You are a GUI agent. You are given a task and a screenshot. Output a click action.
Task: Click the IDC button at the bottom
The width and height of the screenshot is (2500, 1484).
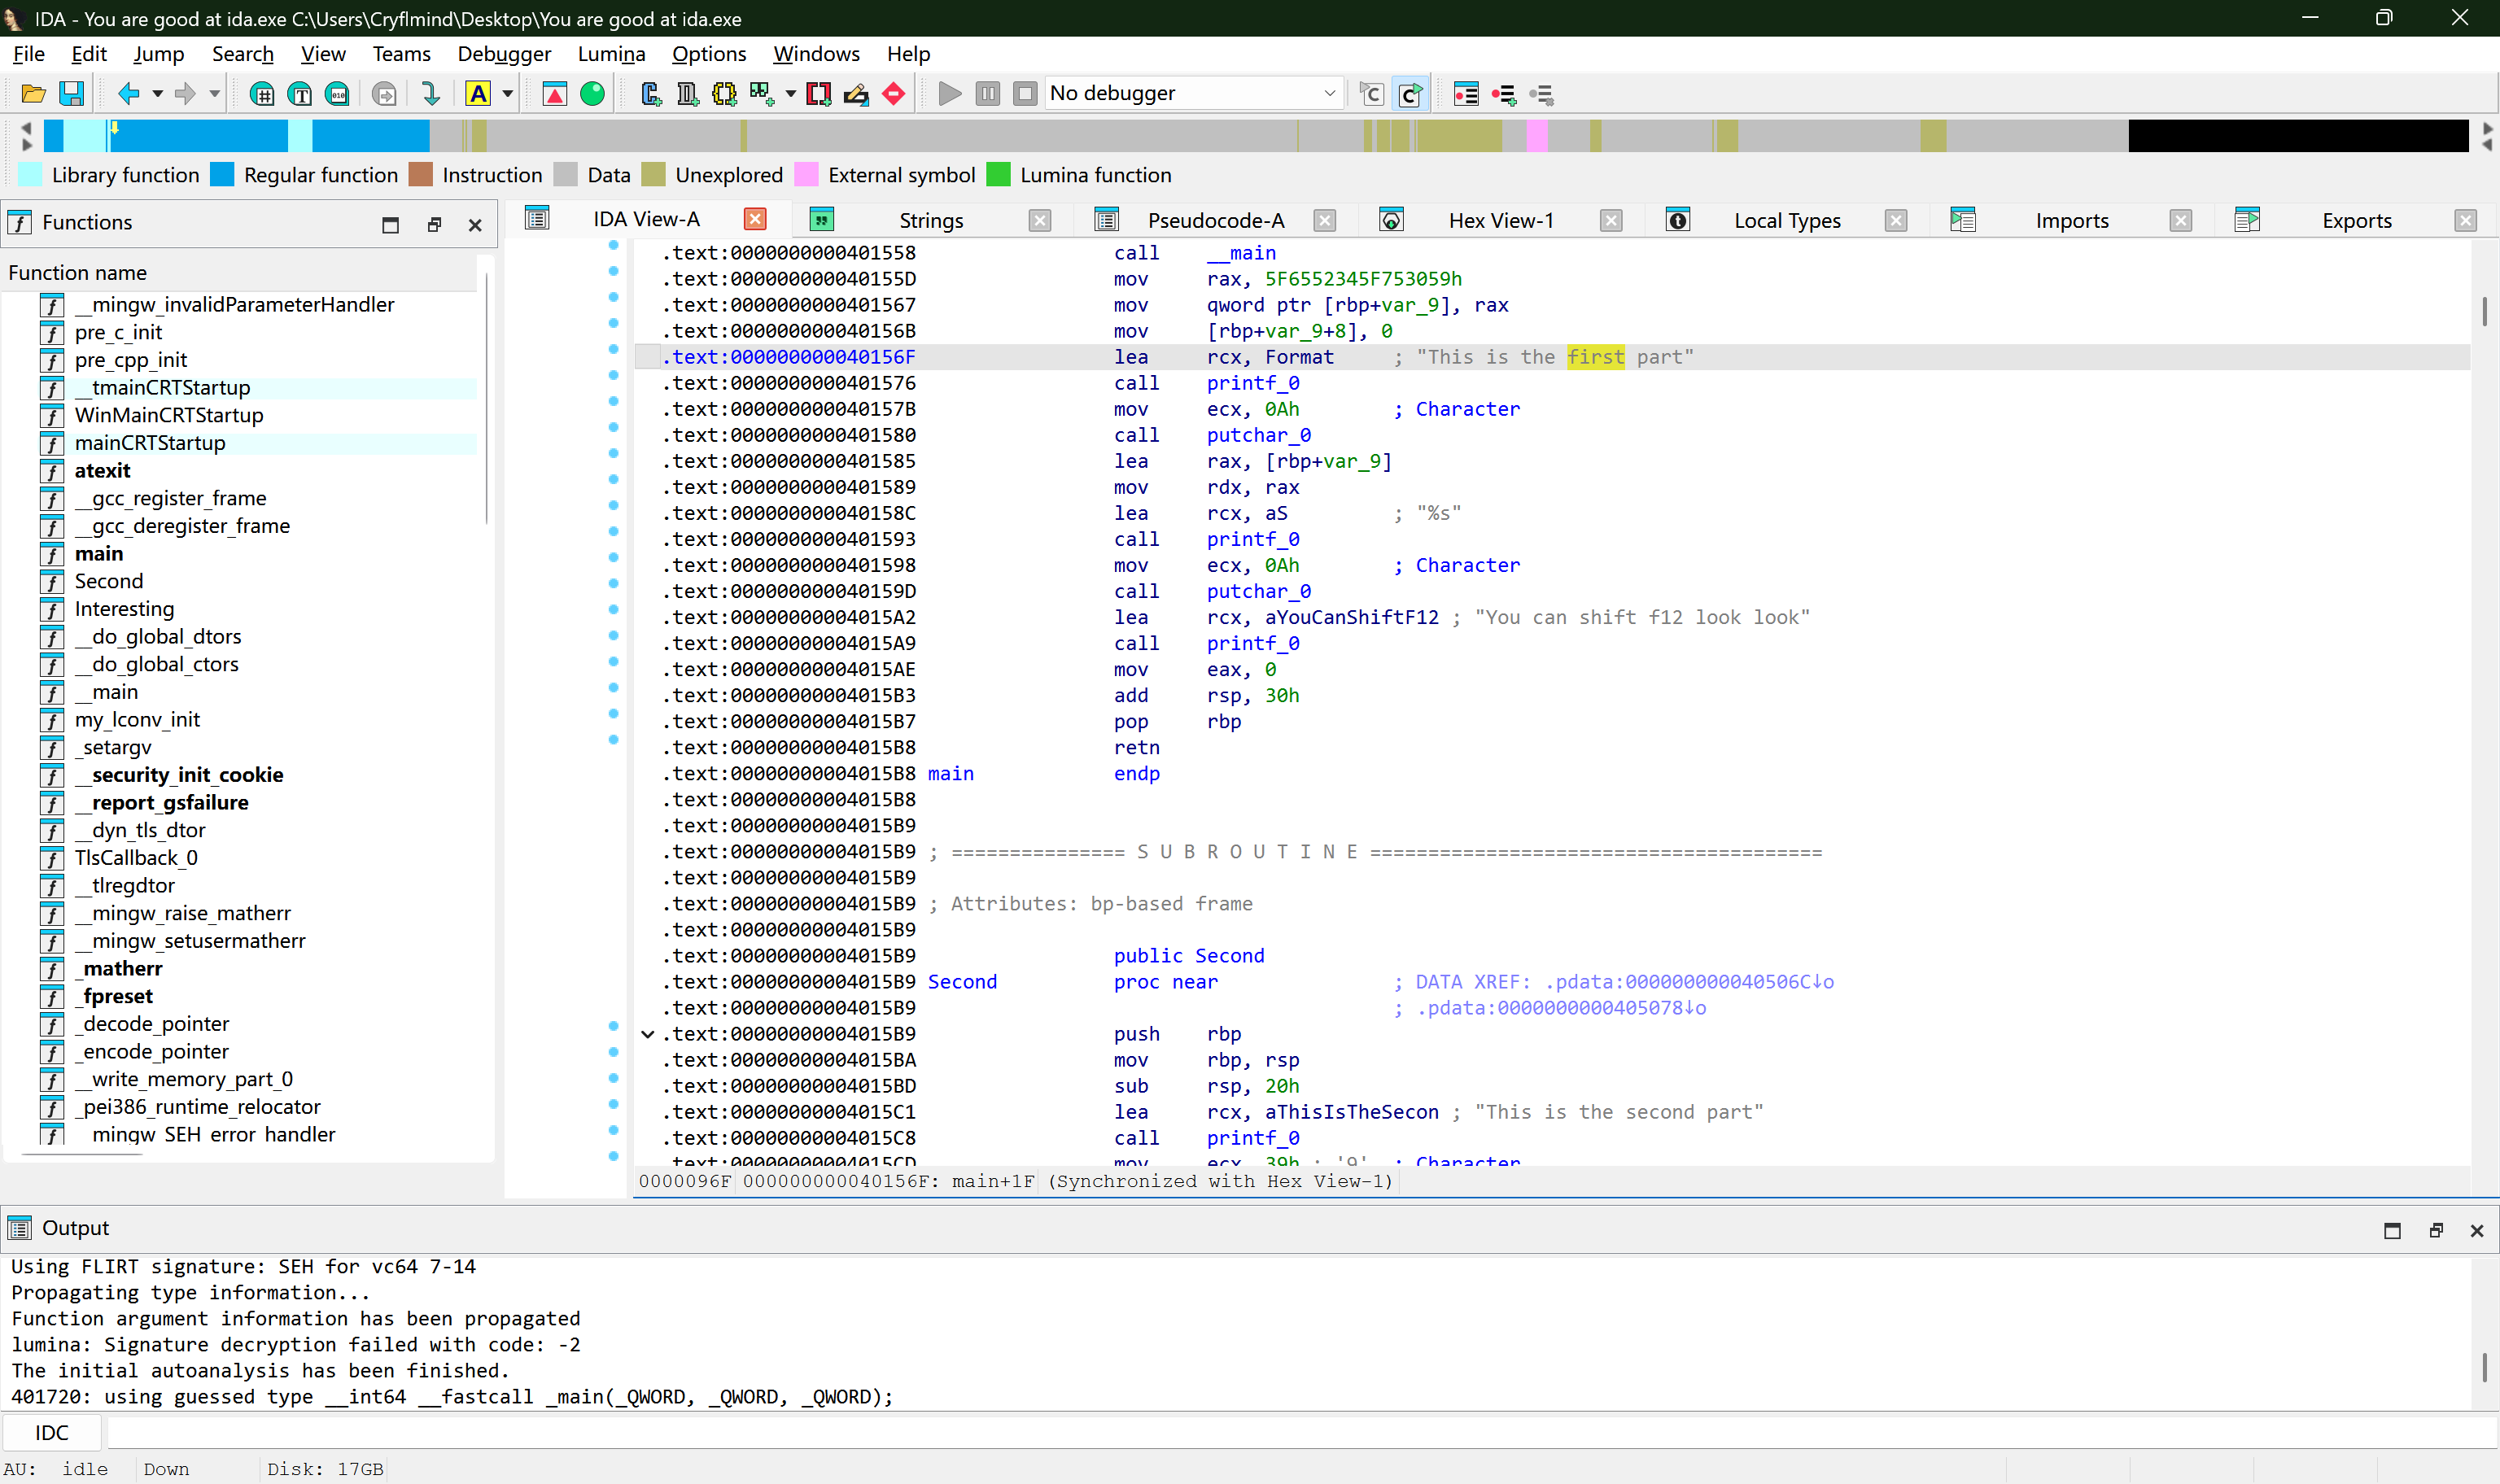[x=51, y=1432]
